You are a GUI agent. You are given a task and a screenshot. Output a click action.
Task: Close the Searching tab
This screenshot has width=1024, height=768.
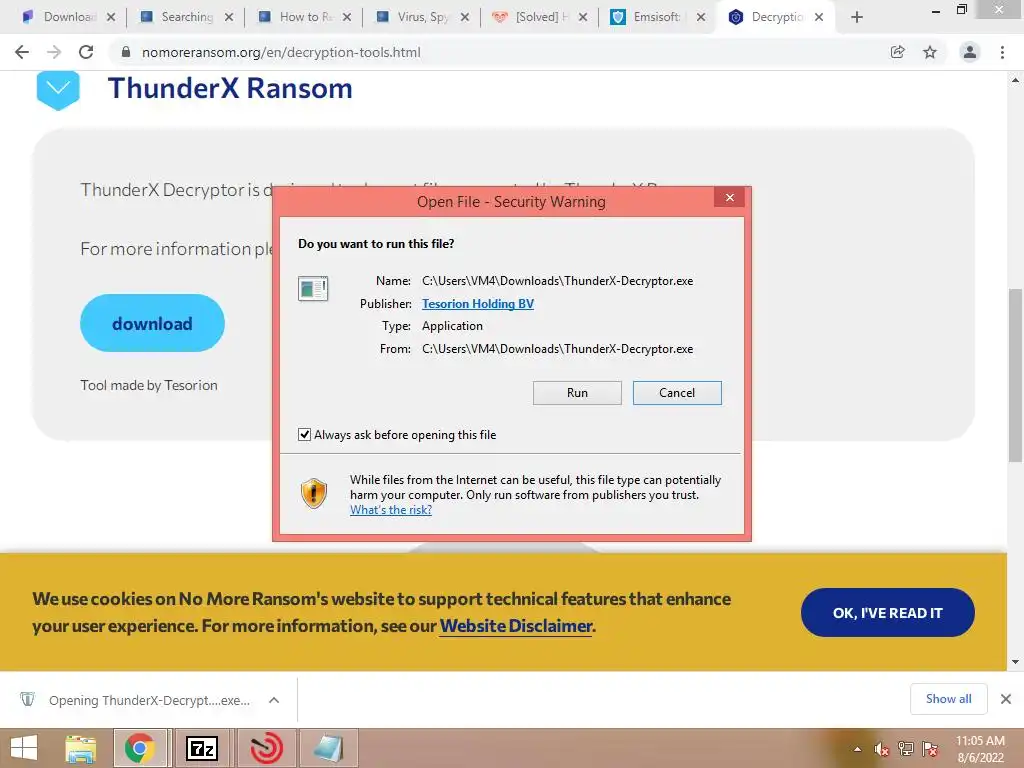tap(229, 17)
